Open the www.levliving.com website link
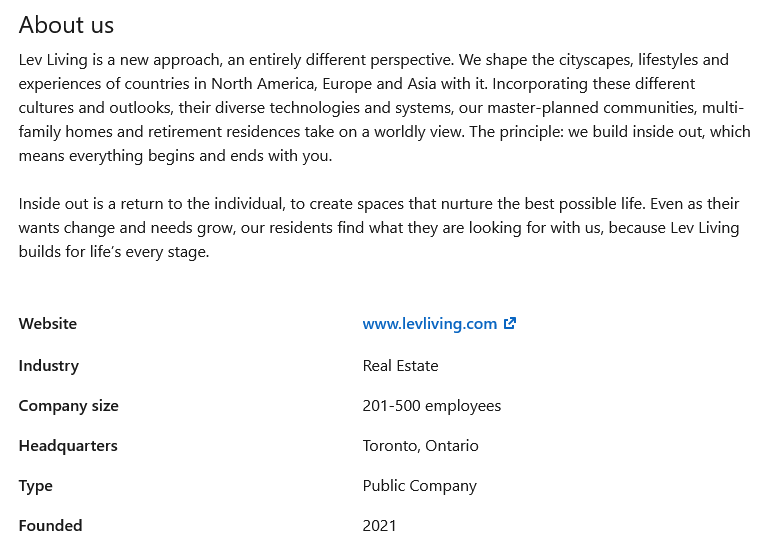 pos(430,324)
